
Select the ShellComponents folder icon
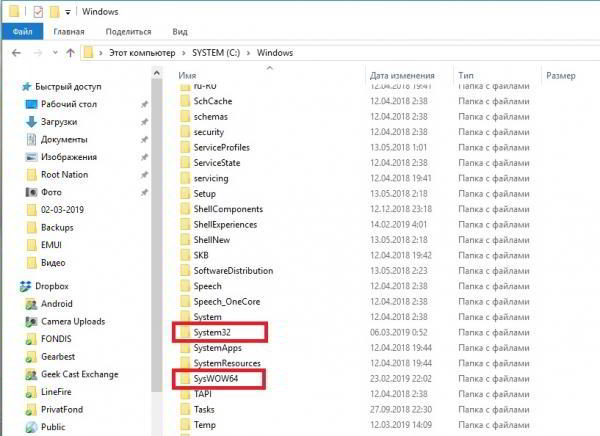click(x=185, y=209)
